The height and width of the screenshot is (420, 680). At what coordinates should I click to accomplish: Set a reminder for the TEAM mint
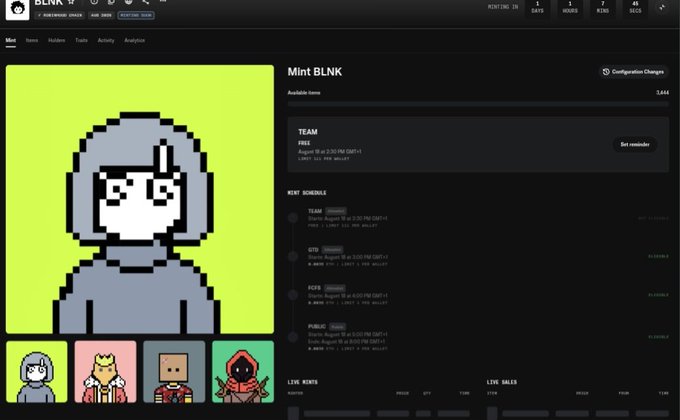click(x=634, y=144)
